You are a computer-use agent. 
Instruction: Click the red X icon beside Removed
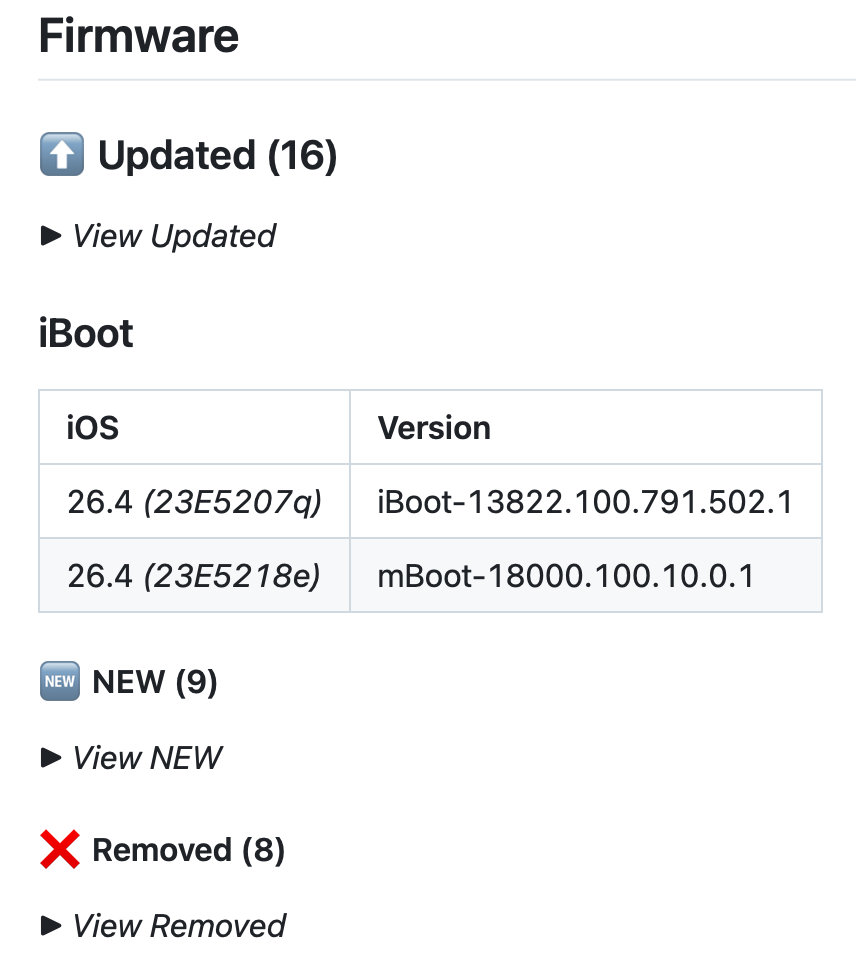tap(59, 850)
